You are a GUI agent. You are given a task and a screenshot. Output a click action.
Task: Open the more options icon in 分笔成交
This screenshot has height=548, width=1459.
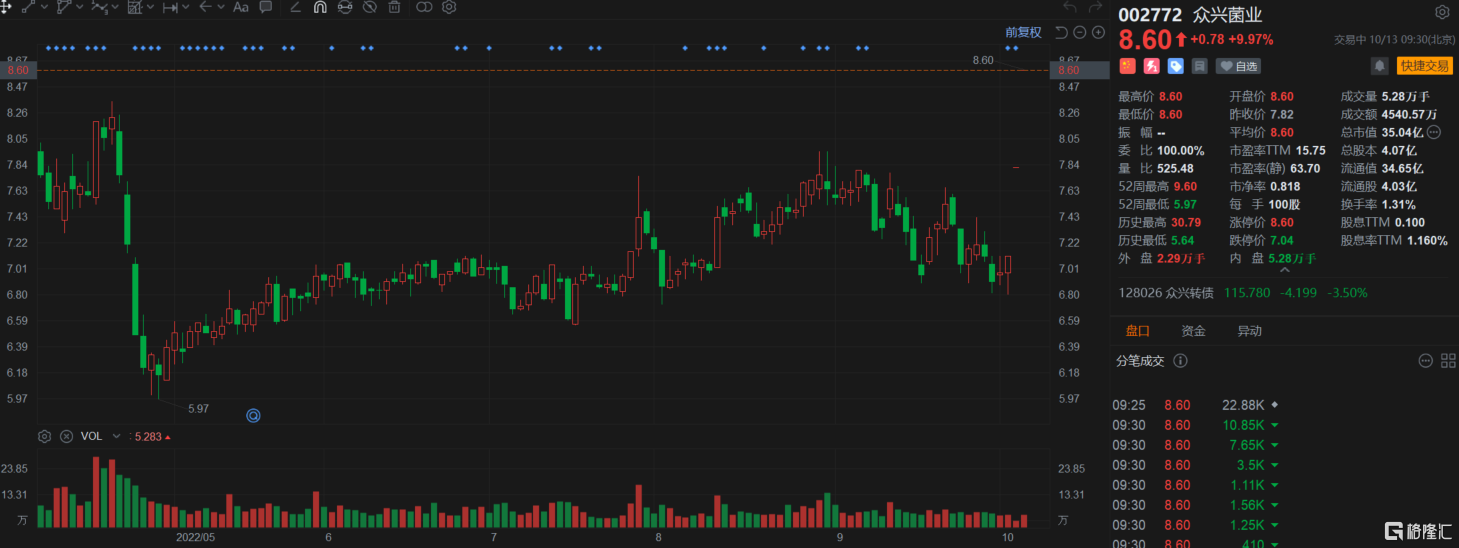(1426, 361)
